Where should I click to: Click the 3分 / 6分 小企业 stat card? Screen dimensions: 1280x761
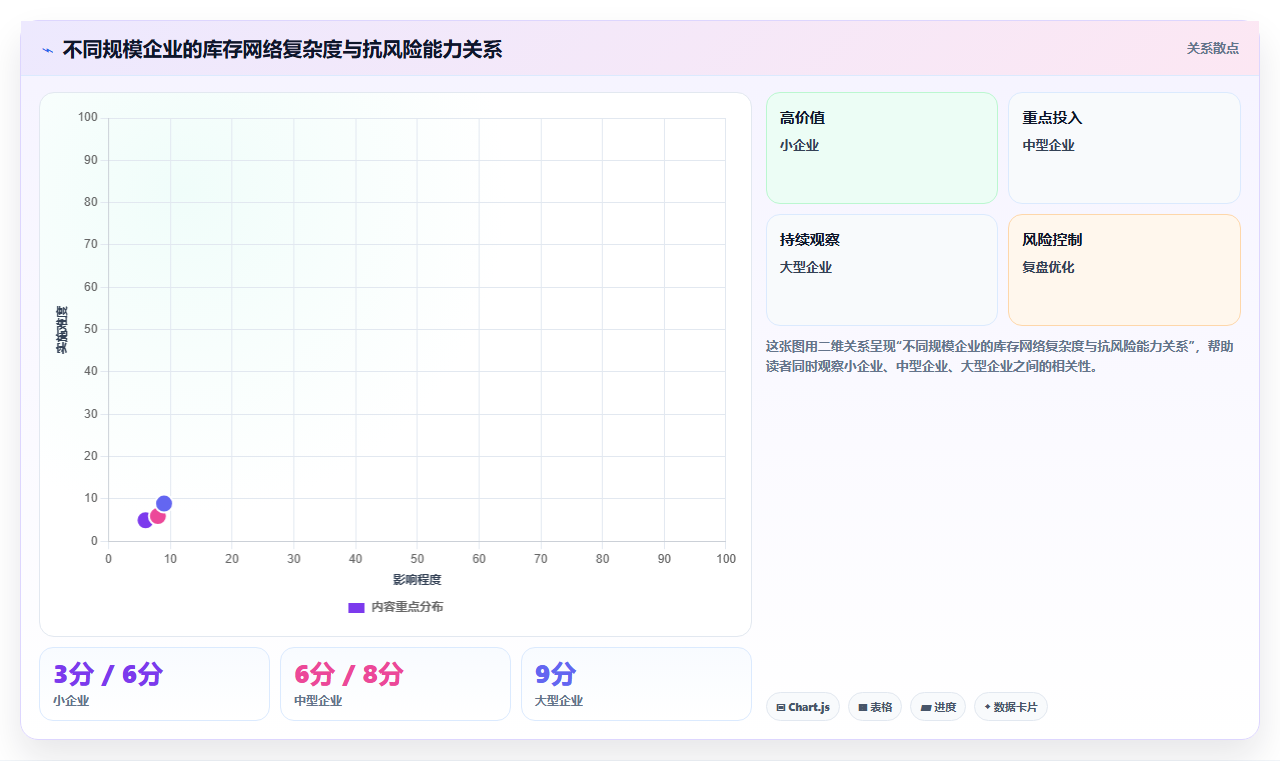(x=154, y=684)
